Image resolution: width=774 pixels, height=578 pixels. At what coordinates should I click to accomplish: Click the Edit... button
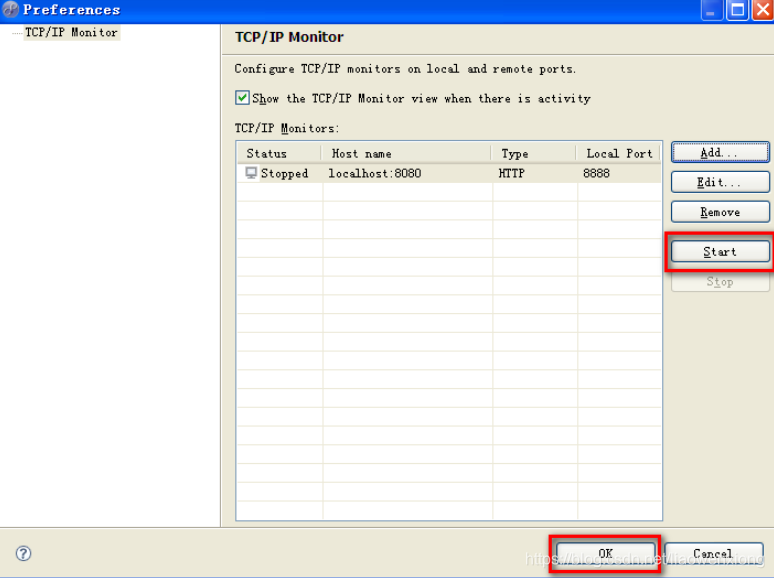pos(720,182)
